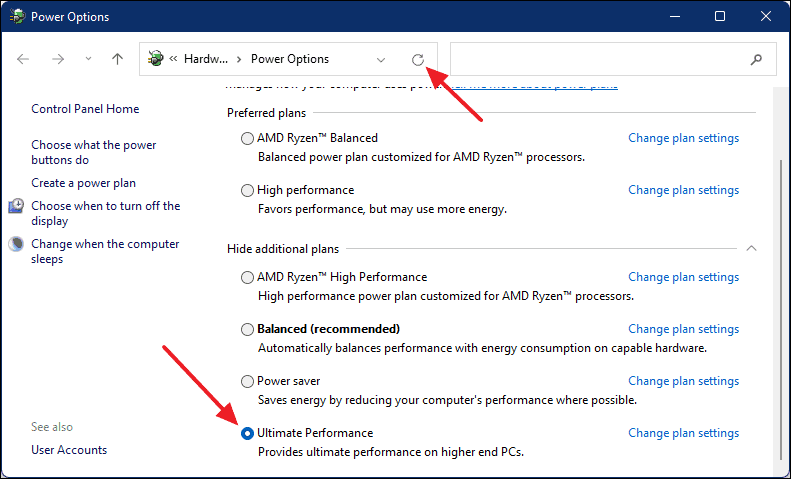The image size is (791, 479).
Task: Click the Hardw... breadcrumb item
Action: click(206, 59)
